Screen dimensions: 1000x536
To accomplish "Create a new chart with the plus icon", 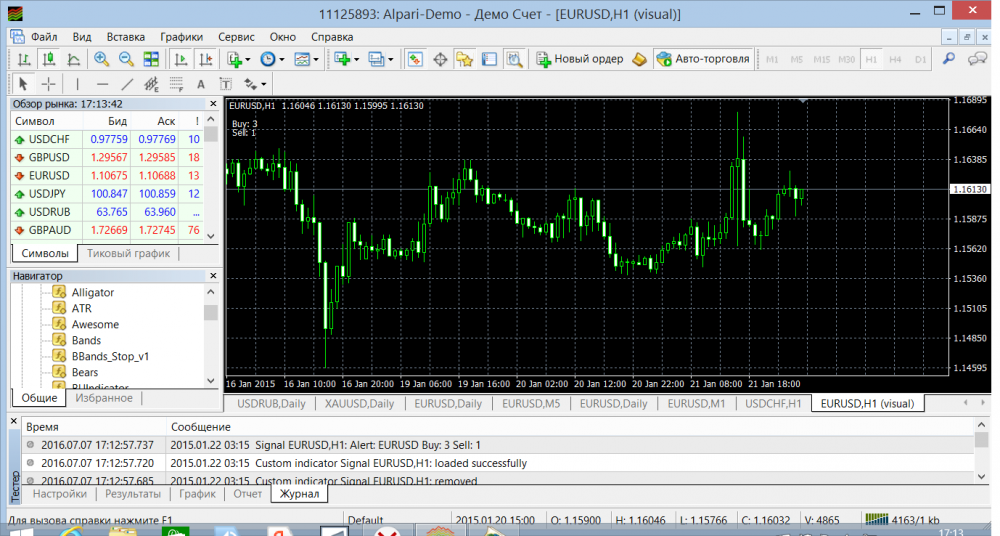I will coord(342,59).
